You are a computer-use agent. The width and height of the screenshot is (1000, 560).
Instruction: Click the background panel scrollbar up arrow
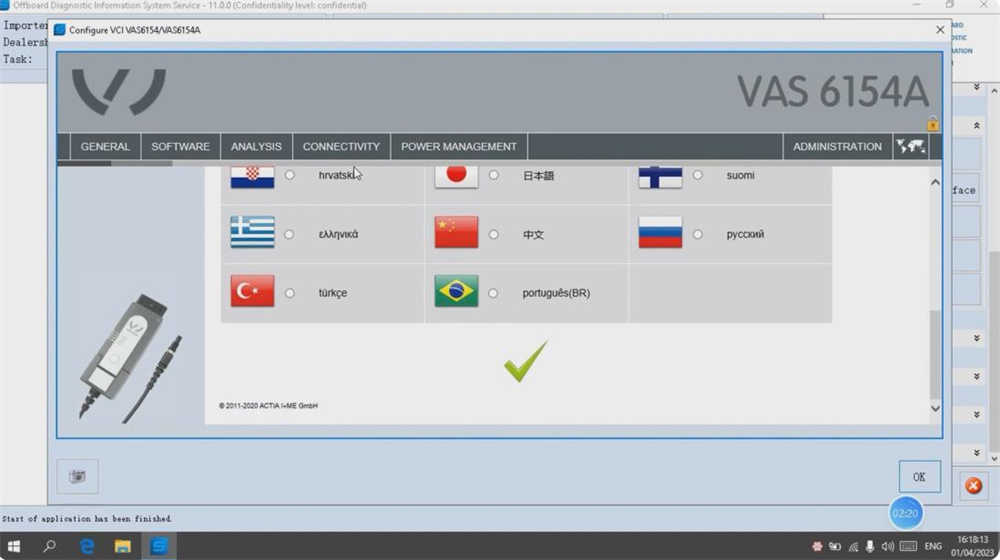coord(994,91)
